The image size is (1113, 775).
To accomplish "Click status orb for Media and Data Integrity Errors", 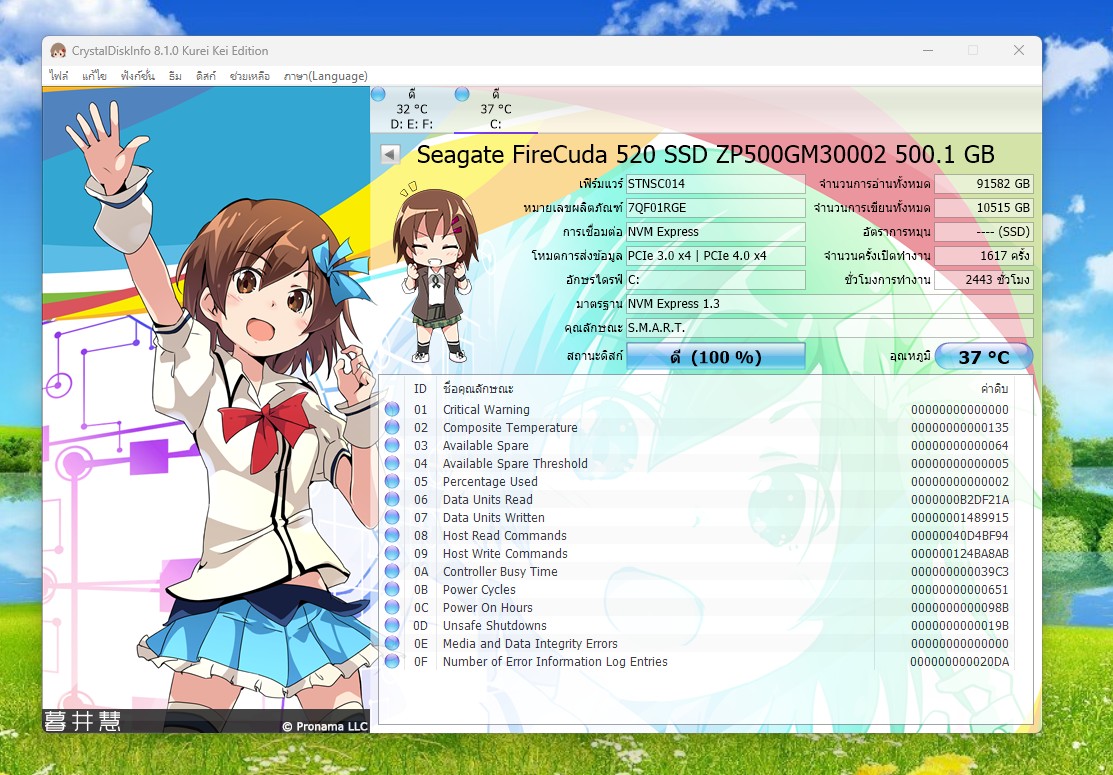I will (x=392, y=643).
